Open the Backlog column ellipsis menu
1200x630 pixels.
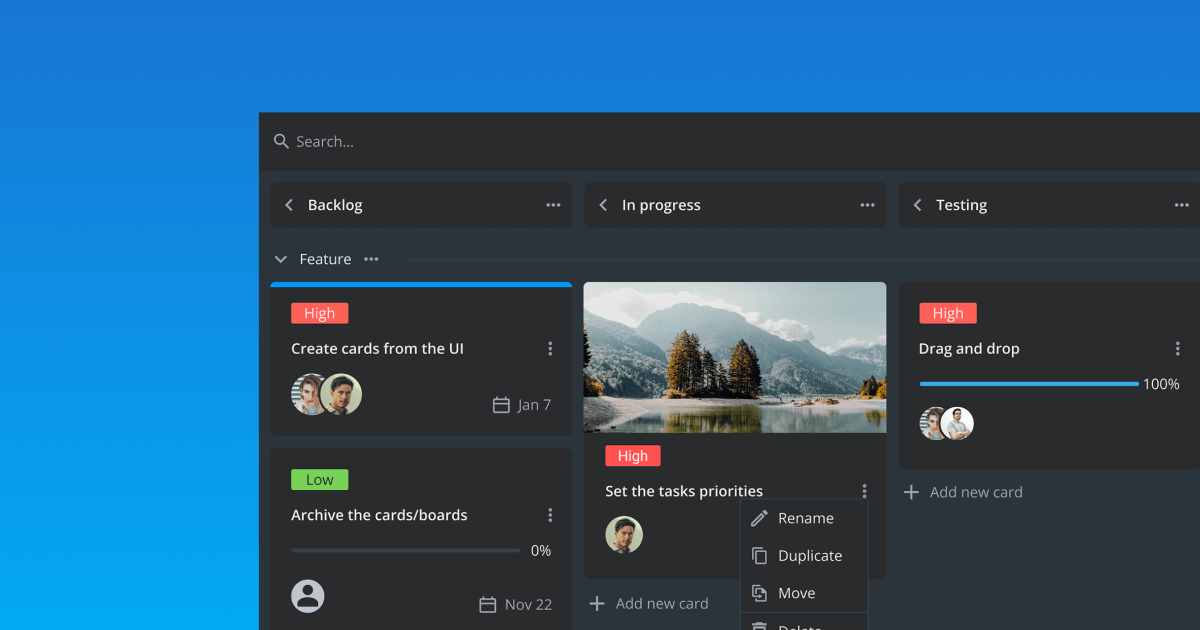[553, 204]
